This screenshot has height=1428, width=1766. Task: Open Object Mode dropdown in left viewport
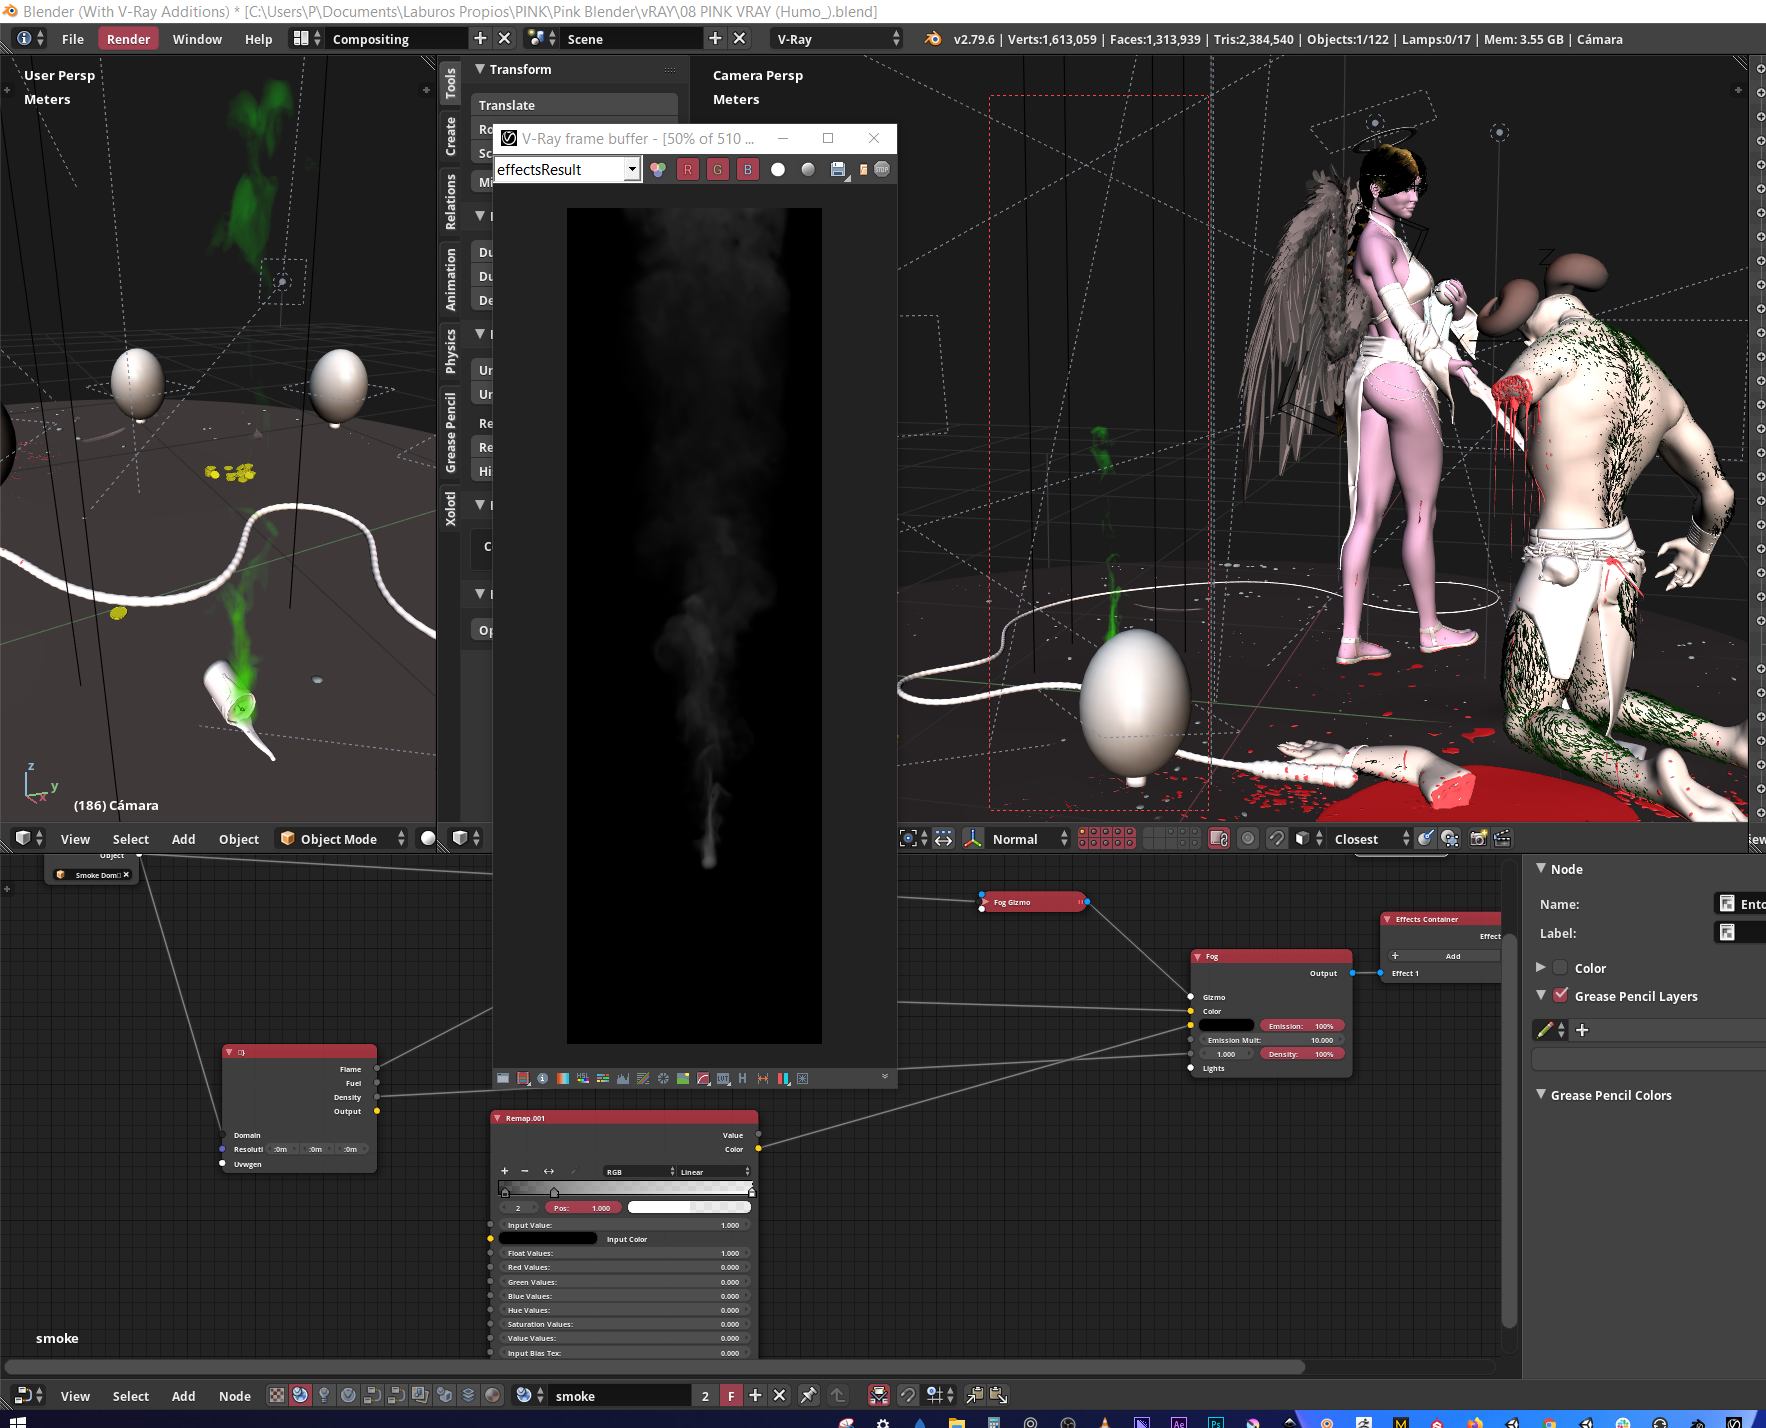(x=342, y=838)
